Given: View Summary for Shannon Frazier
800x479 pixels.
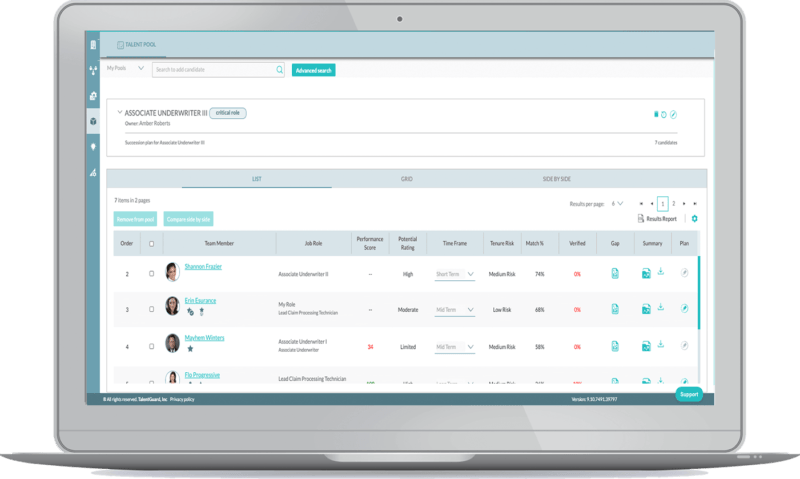Looking at the screenshot, I should pyautogui.click(x=646, y=274).
